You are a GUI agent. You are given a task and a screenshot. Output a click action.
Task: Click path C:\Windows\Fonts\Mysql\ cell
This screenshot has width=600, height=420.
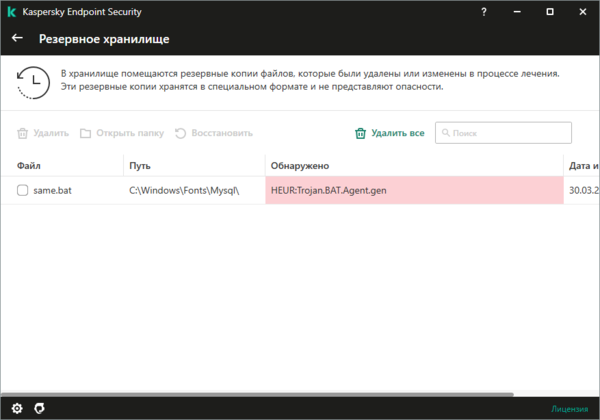(184, 190)
